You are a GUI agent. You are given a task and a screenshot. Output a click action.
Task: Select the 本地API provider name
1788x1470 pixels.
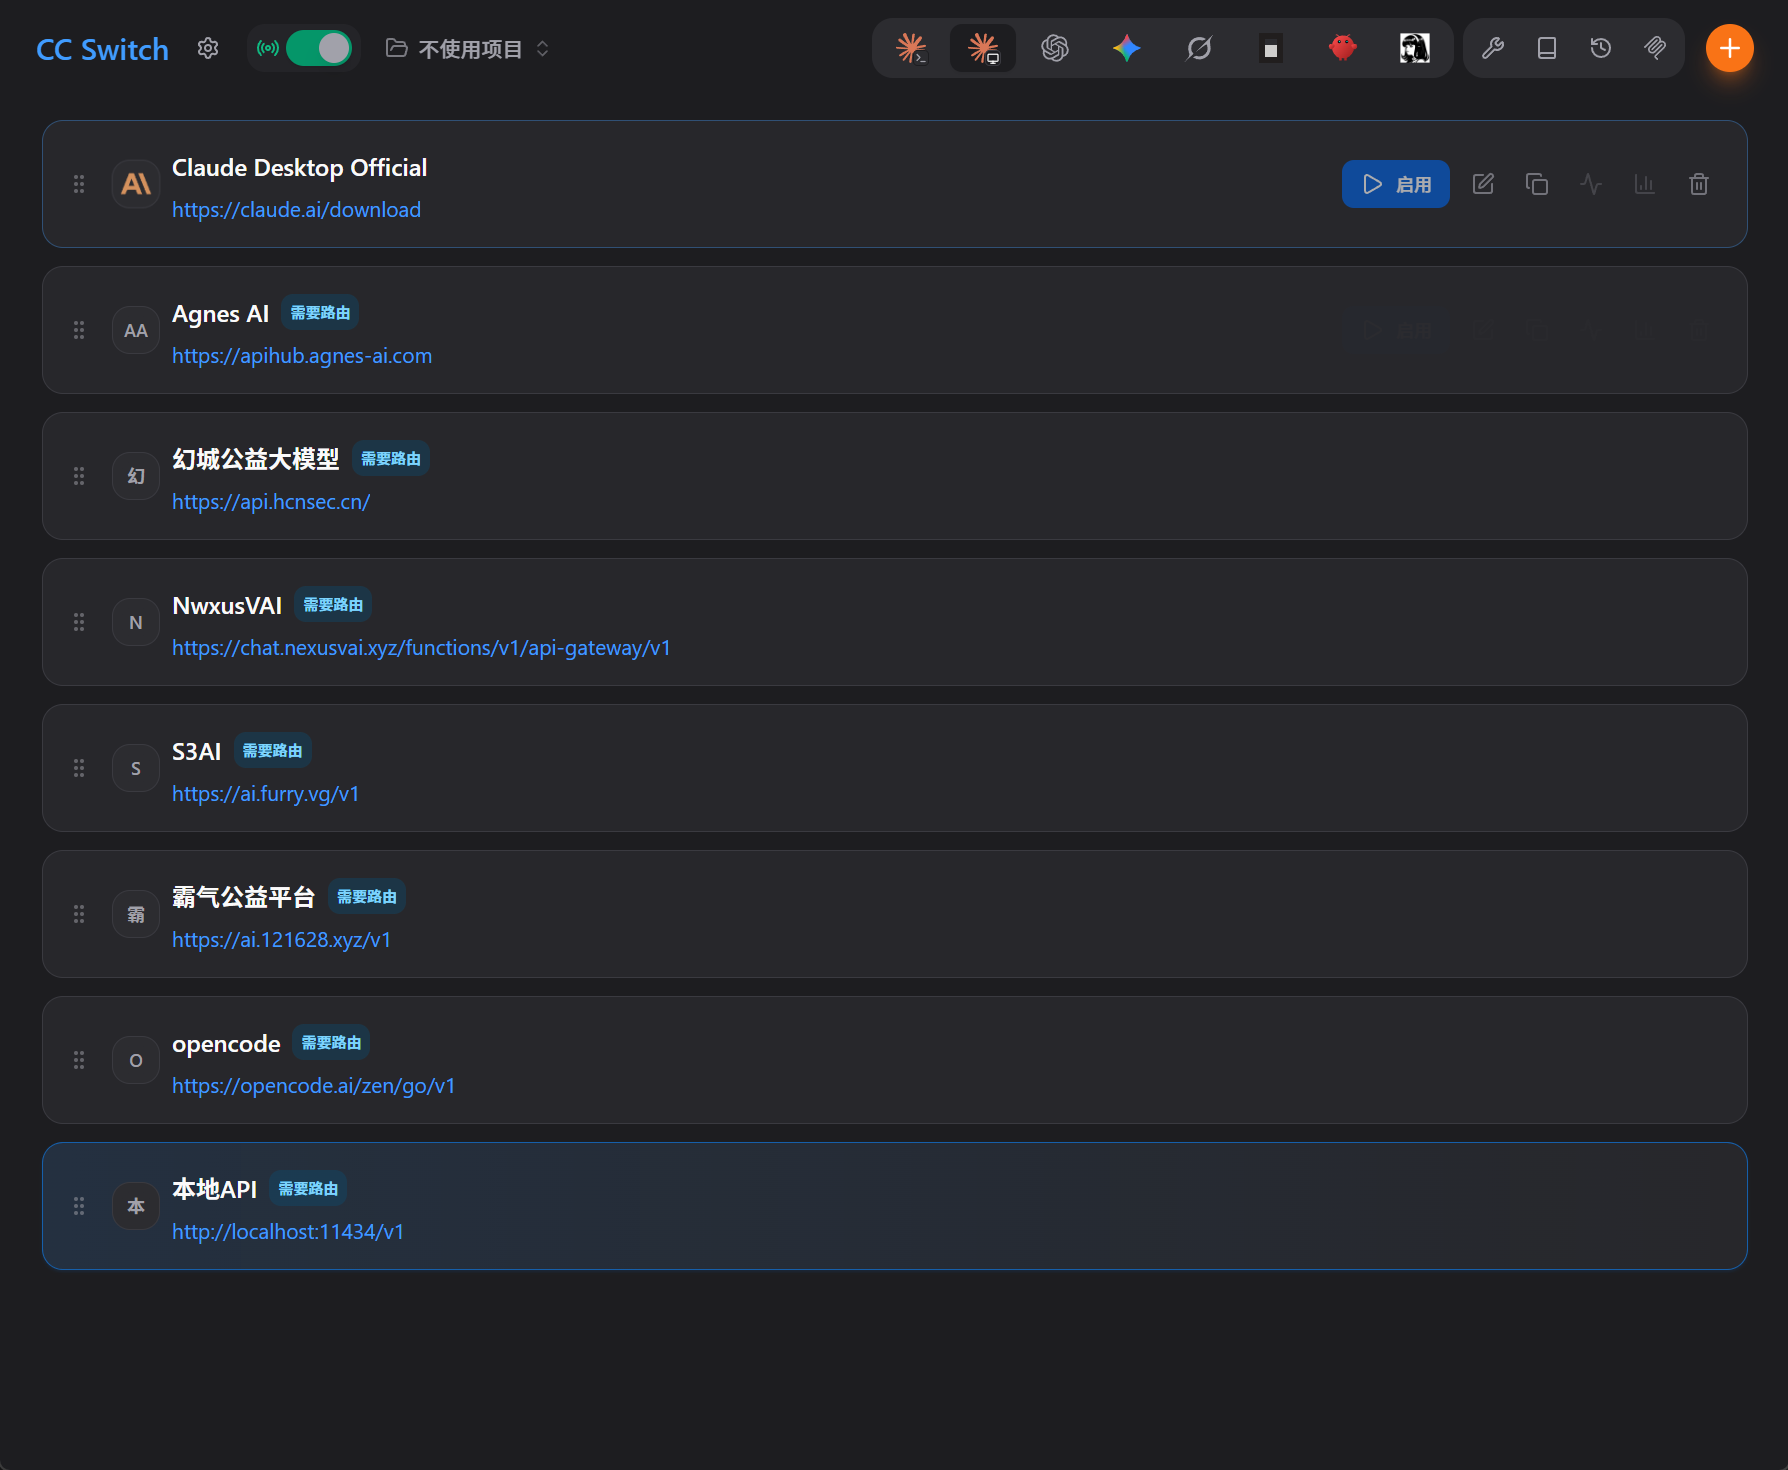click(214, 1190)
